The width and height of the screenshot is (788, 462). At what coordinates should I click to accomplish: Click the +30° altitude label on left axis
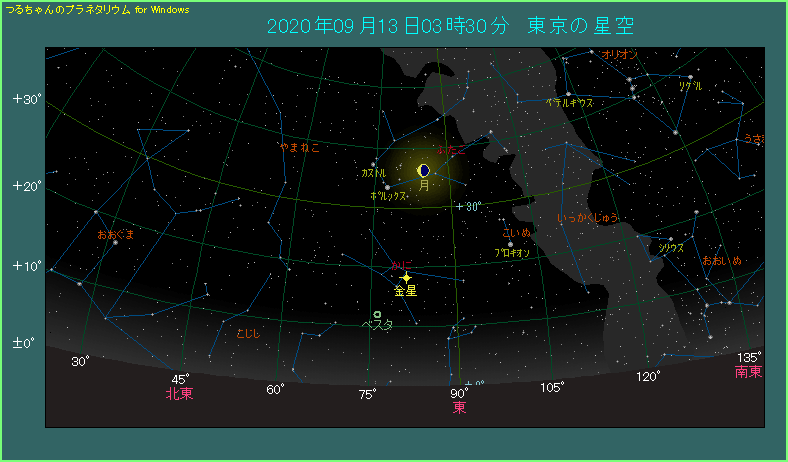(25, 99)
